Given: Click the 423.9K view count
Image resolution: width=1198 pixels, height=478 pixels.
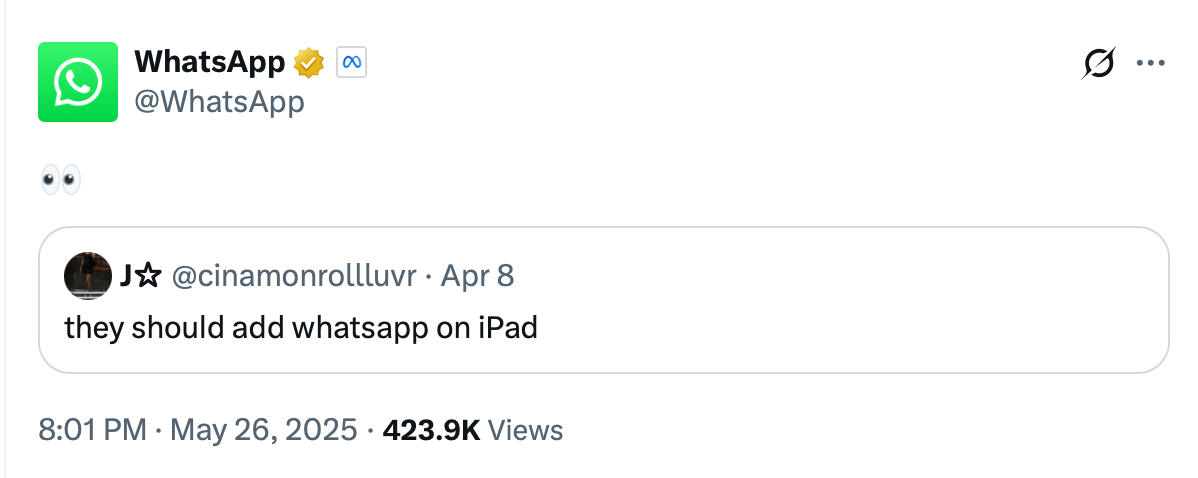Looking at the screenshot, I should coord(431,430).
